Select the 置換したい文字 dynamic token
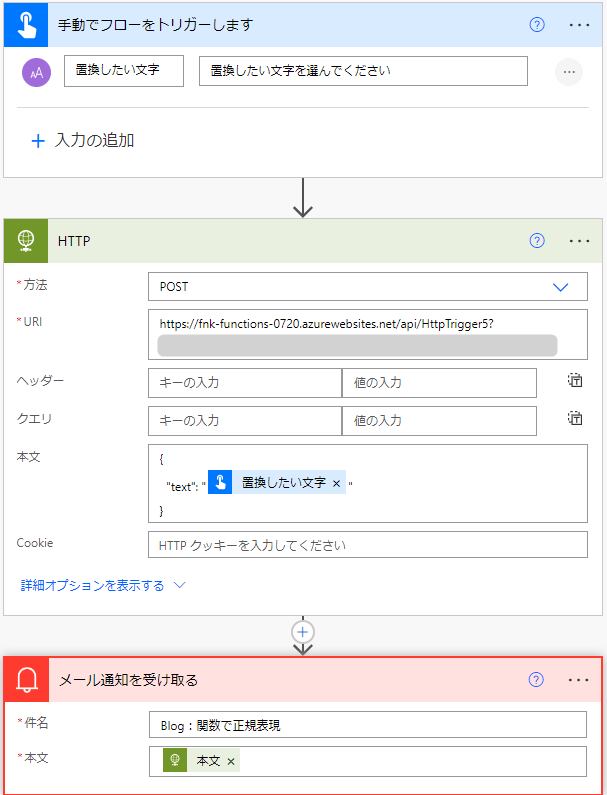607x795 pixels. [277, 482]
